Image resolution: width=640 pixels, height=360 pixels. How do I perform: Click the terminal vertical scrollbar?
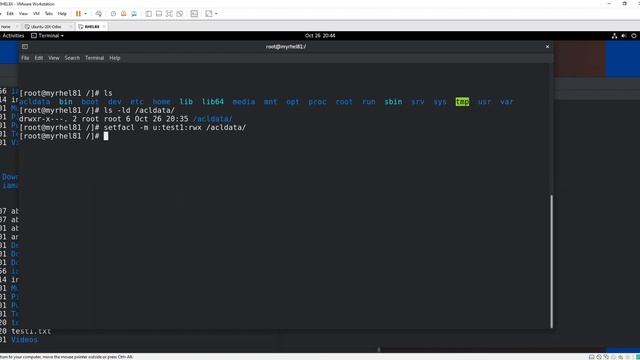click(x=551, y=261)
